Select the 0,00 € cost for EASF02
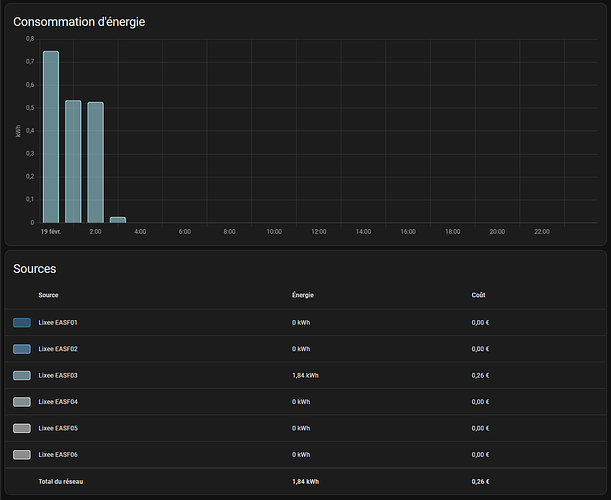The height and width of the screenshot is (500, 611). coord(480,349)
